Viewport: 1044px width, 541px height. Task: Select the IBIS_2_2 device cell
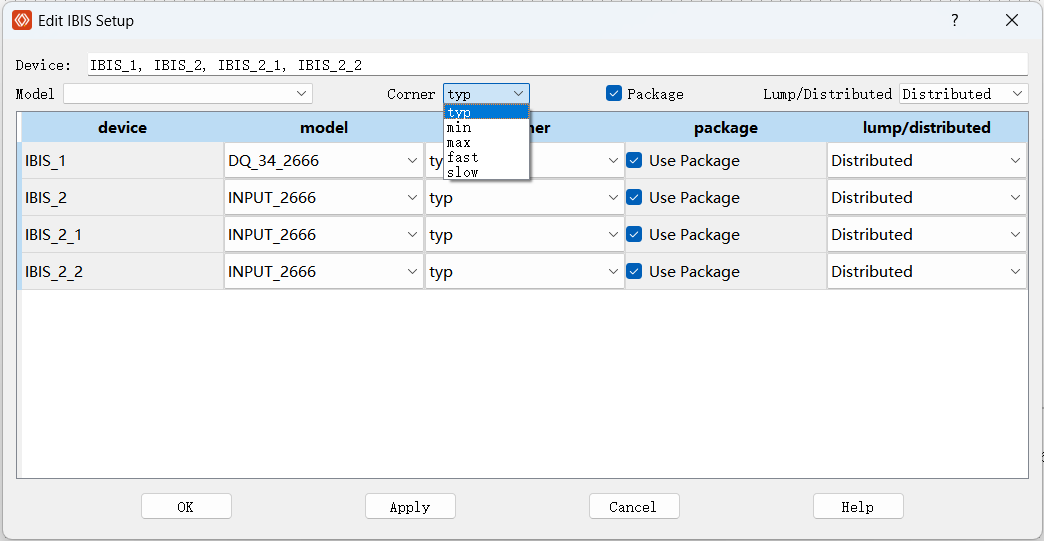point(123,271)
